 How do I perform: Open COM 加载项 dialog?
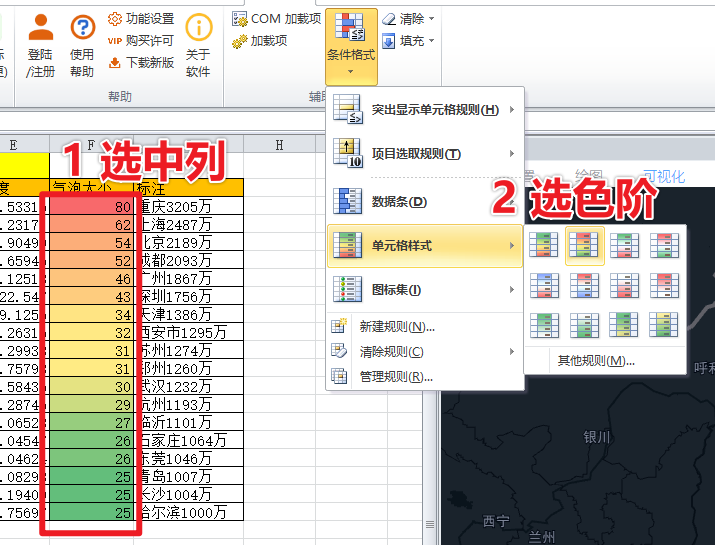pyautogui.click(x=276, y=19)
